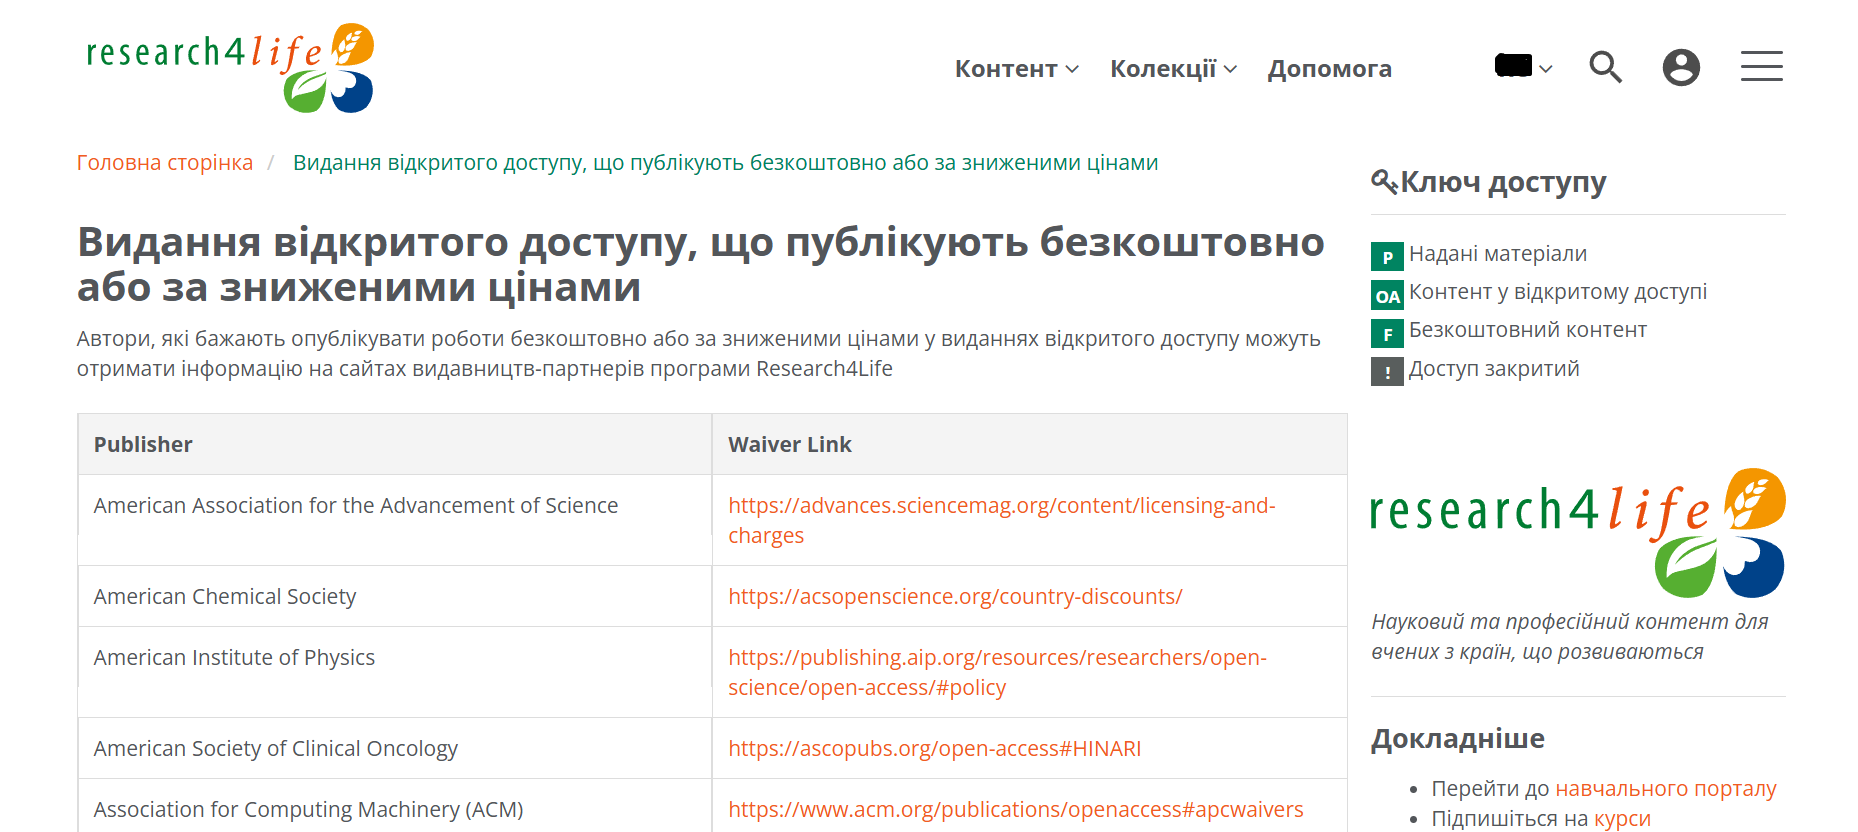Click the closed access exclamation icon

point(1387,372)
